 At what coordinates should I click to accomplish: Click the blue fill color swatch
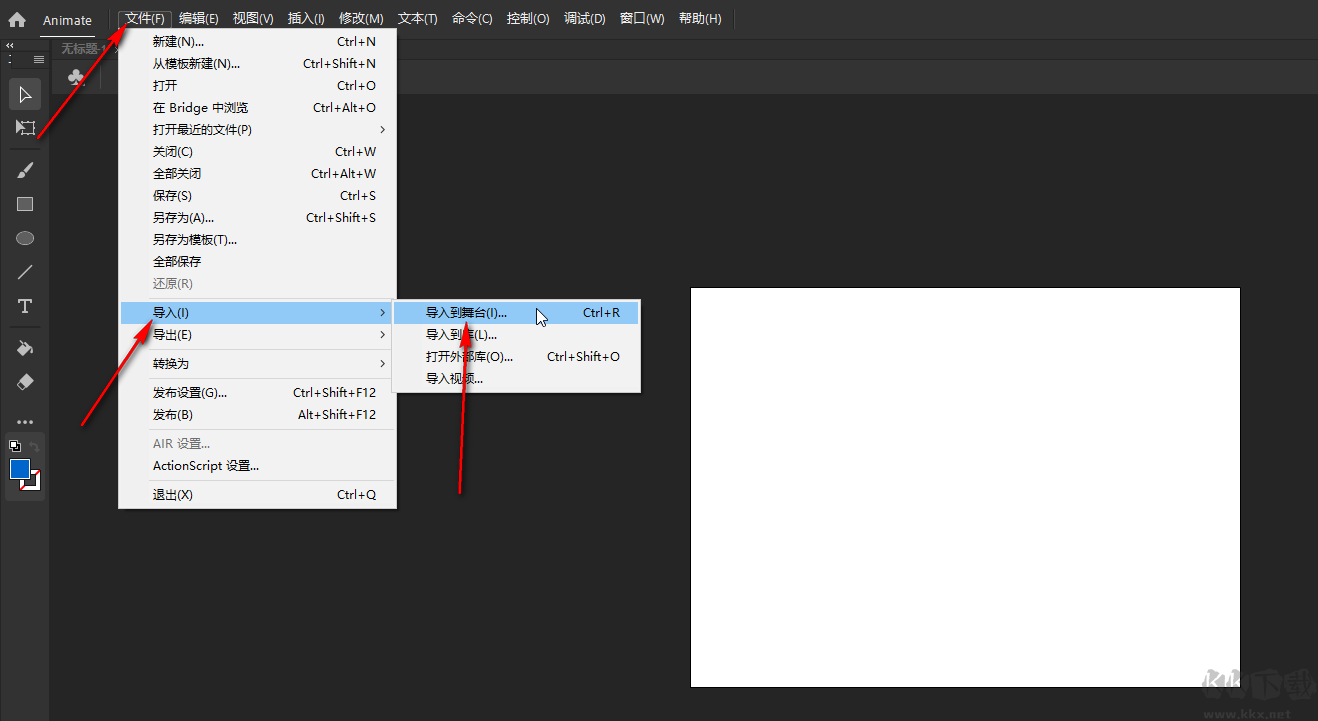(x=19, y=467)
